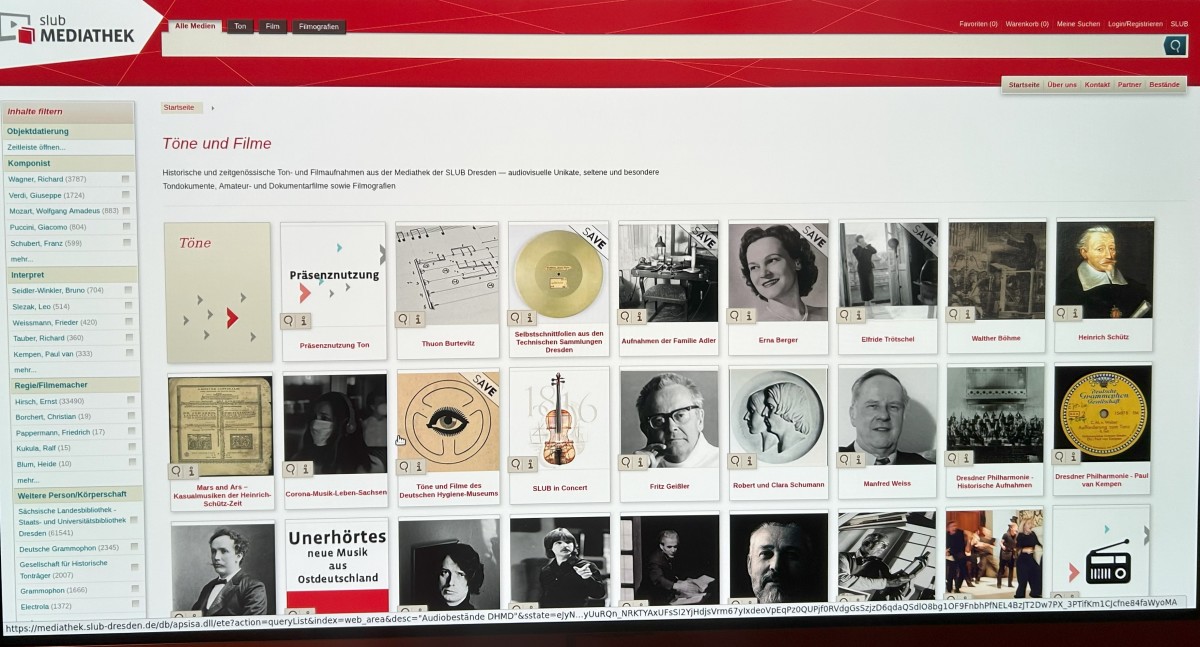Click magnifier icon on Heinrich Schütz card
Image resolution: width=1200 pixels, height=647 pixels.
click(1062, 313)
